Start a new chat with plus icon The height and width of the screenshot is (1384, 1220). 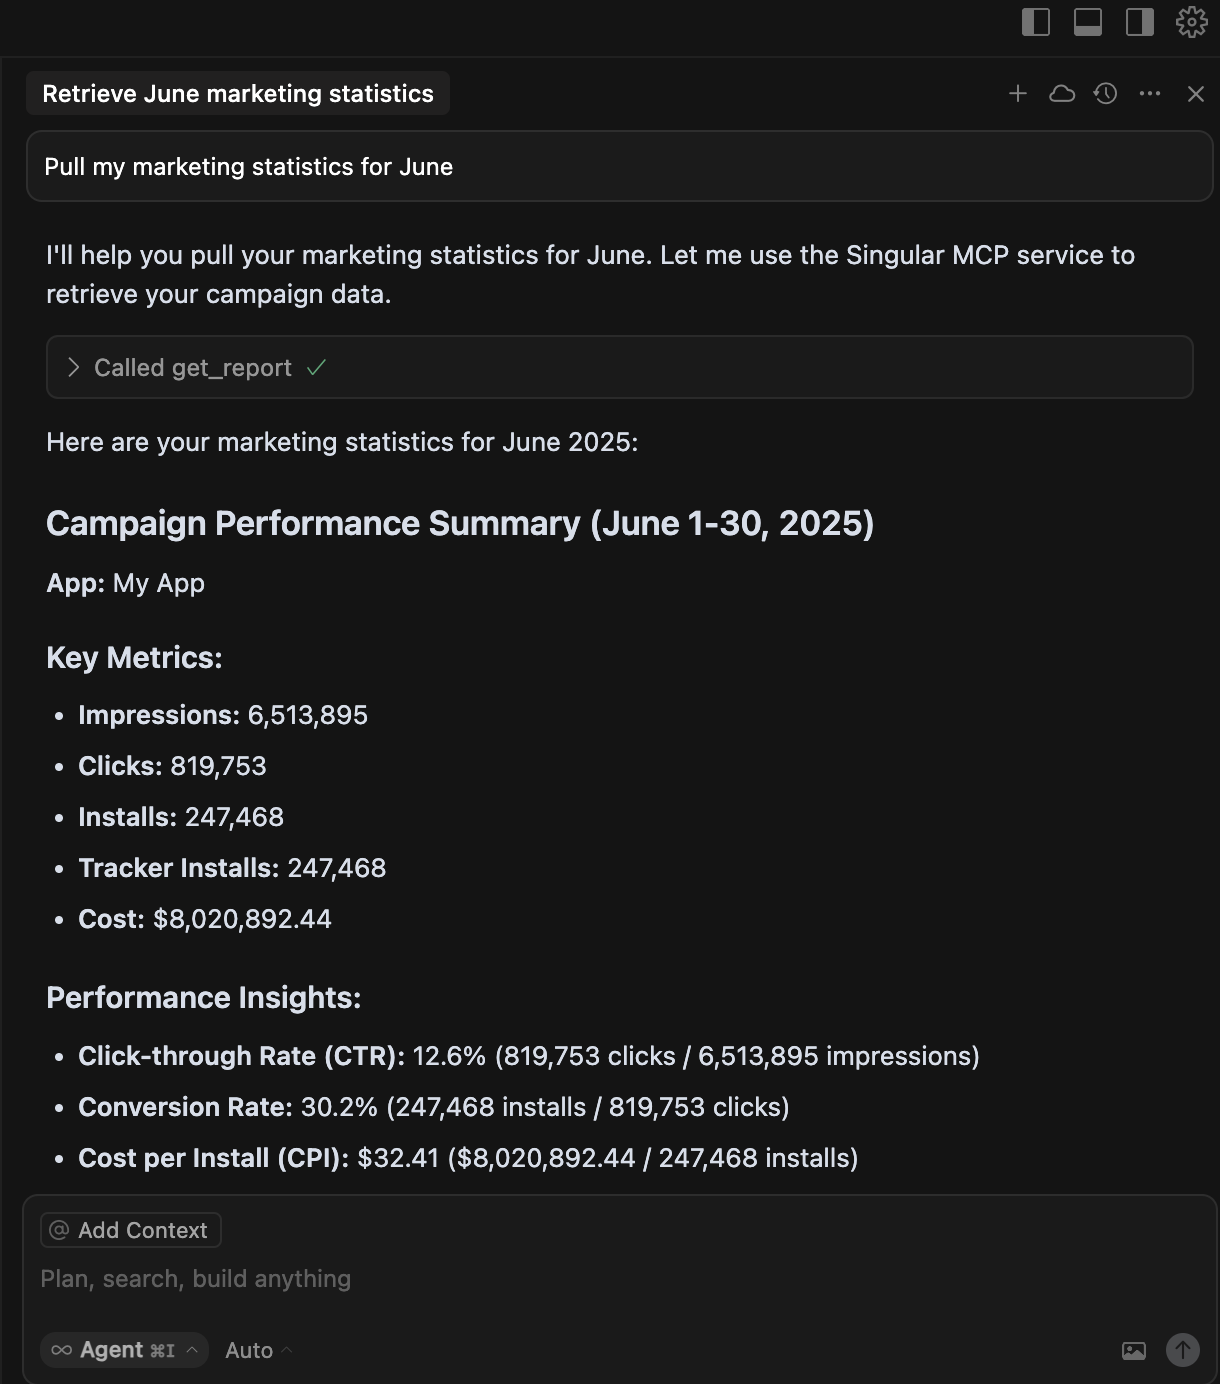(1018, 94)
